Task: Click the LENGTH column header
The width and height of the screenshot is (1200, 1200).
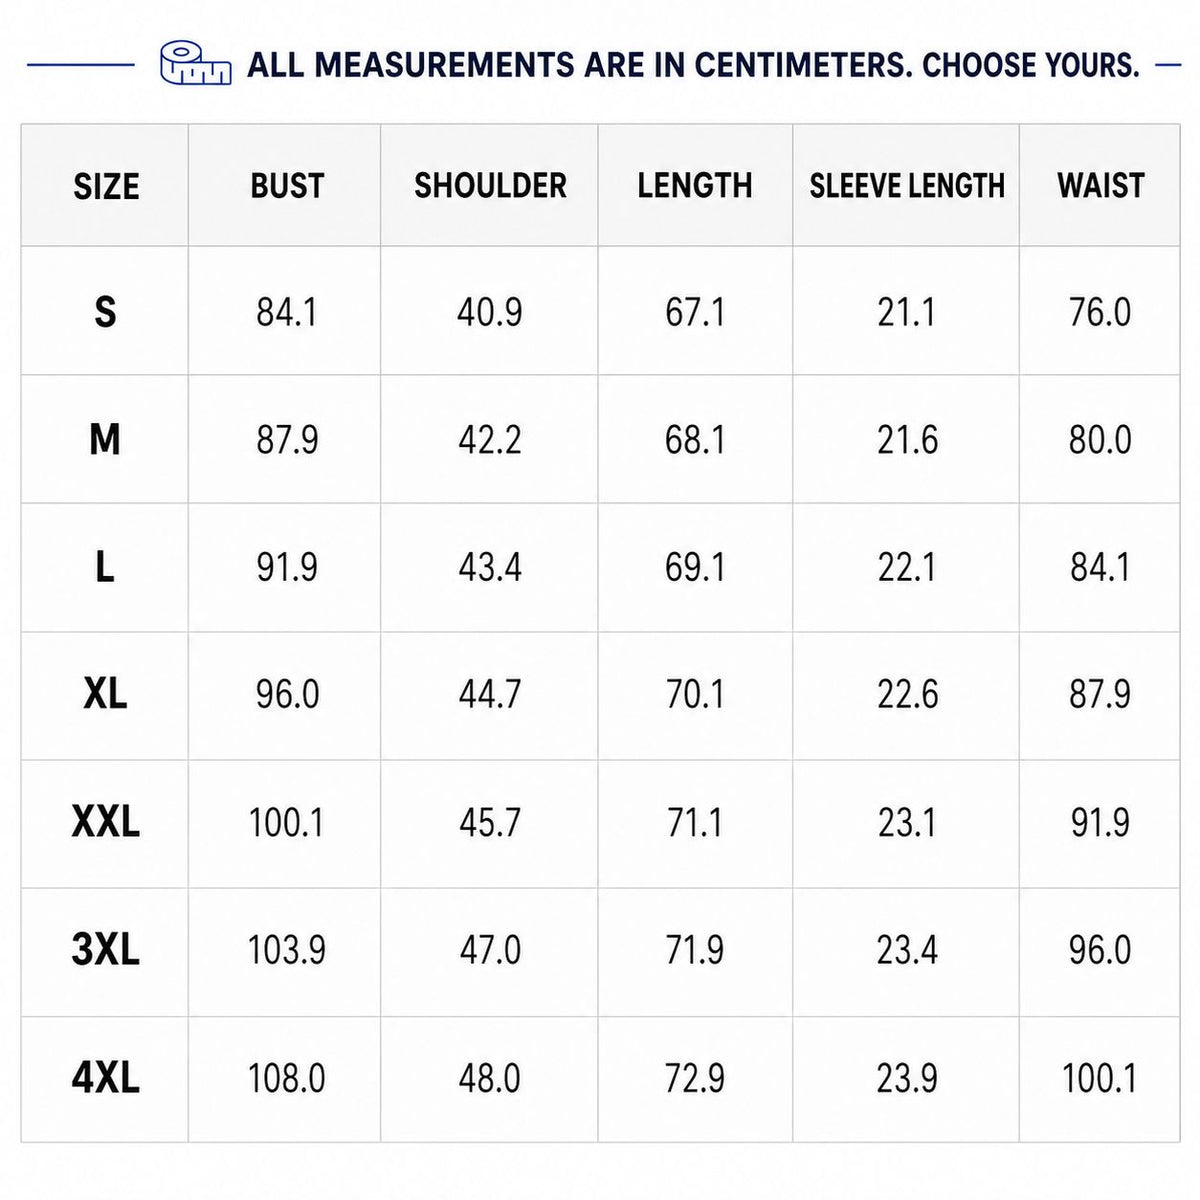Action: [x=695, y=186]
